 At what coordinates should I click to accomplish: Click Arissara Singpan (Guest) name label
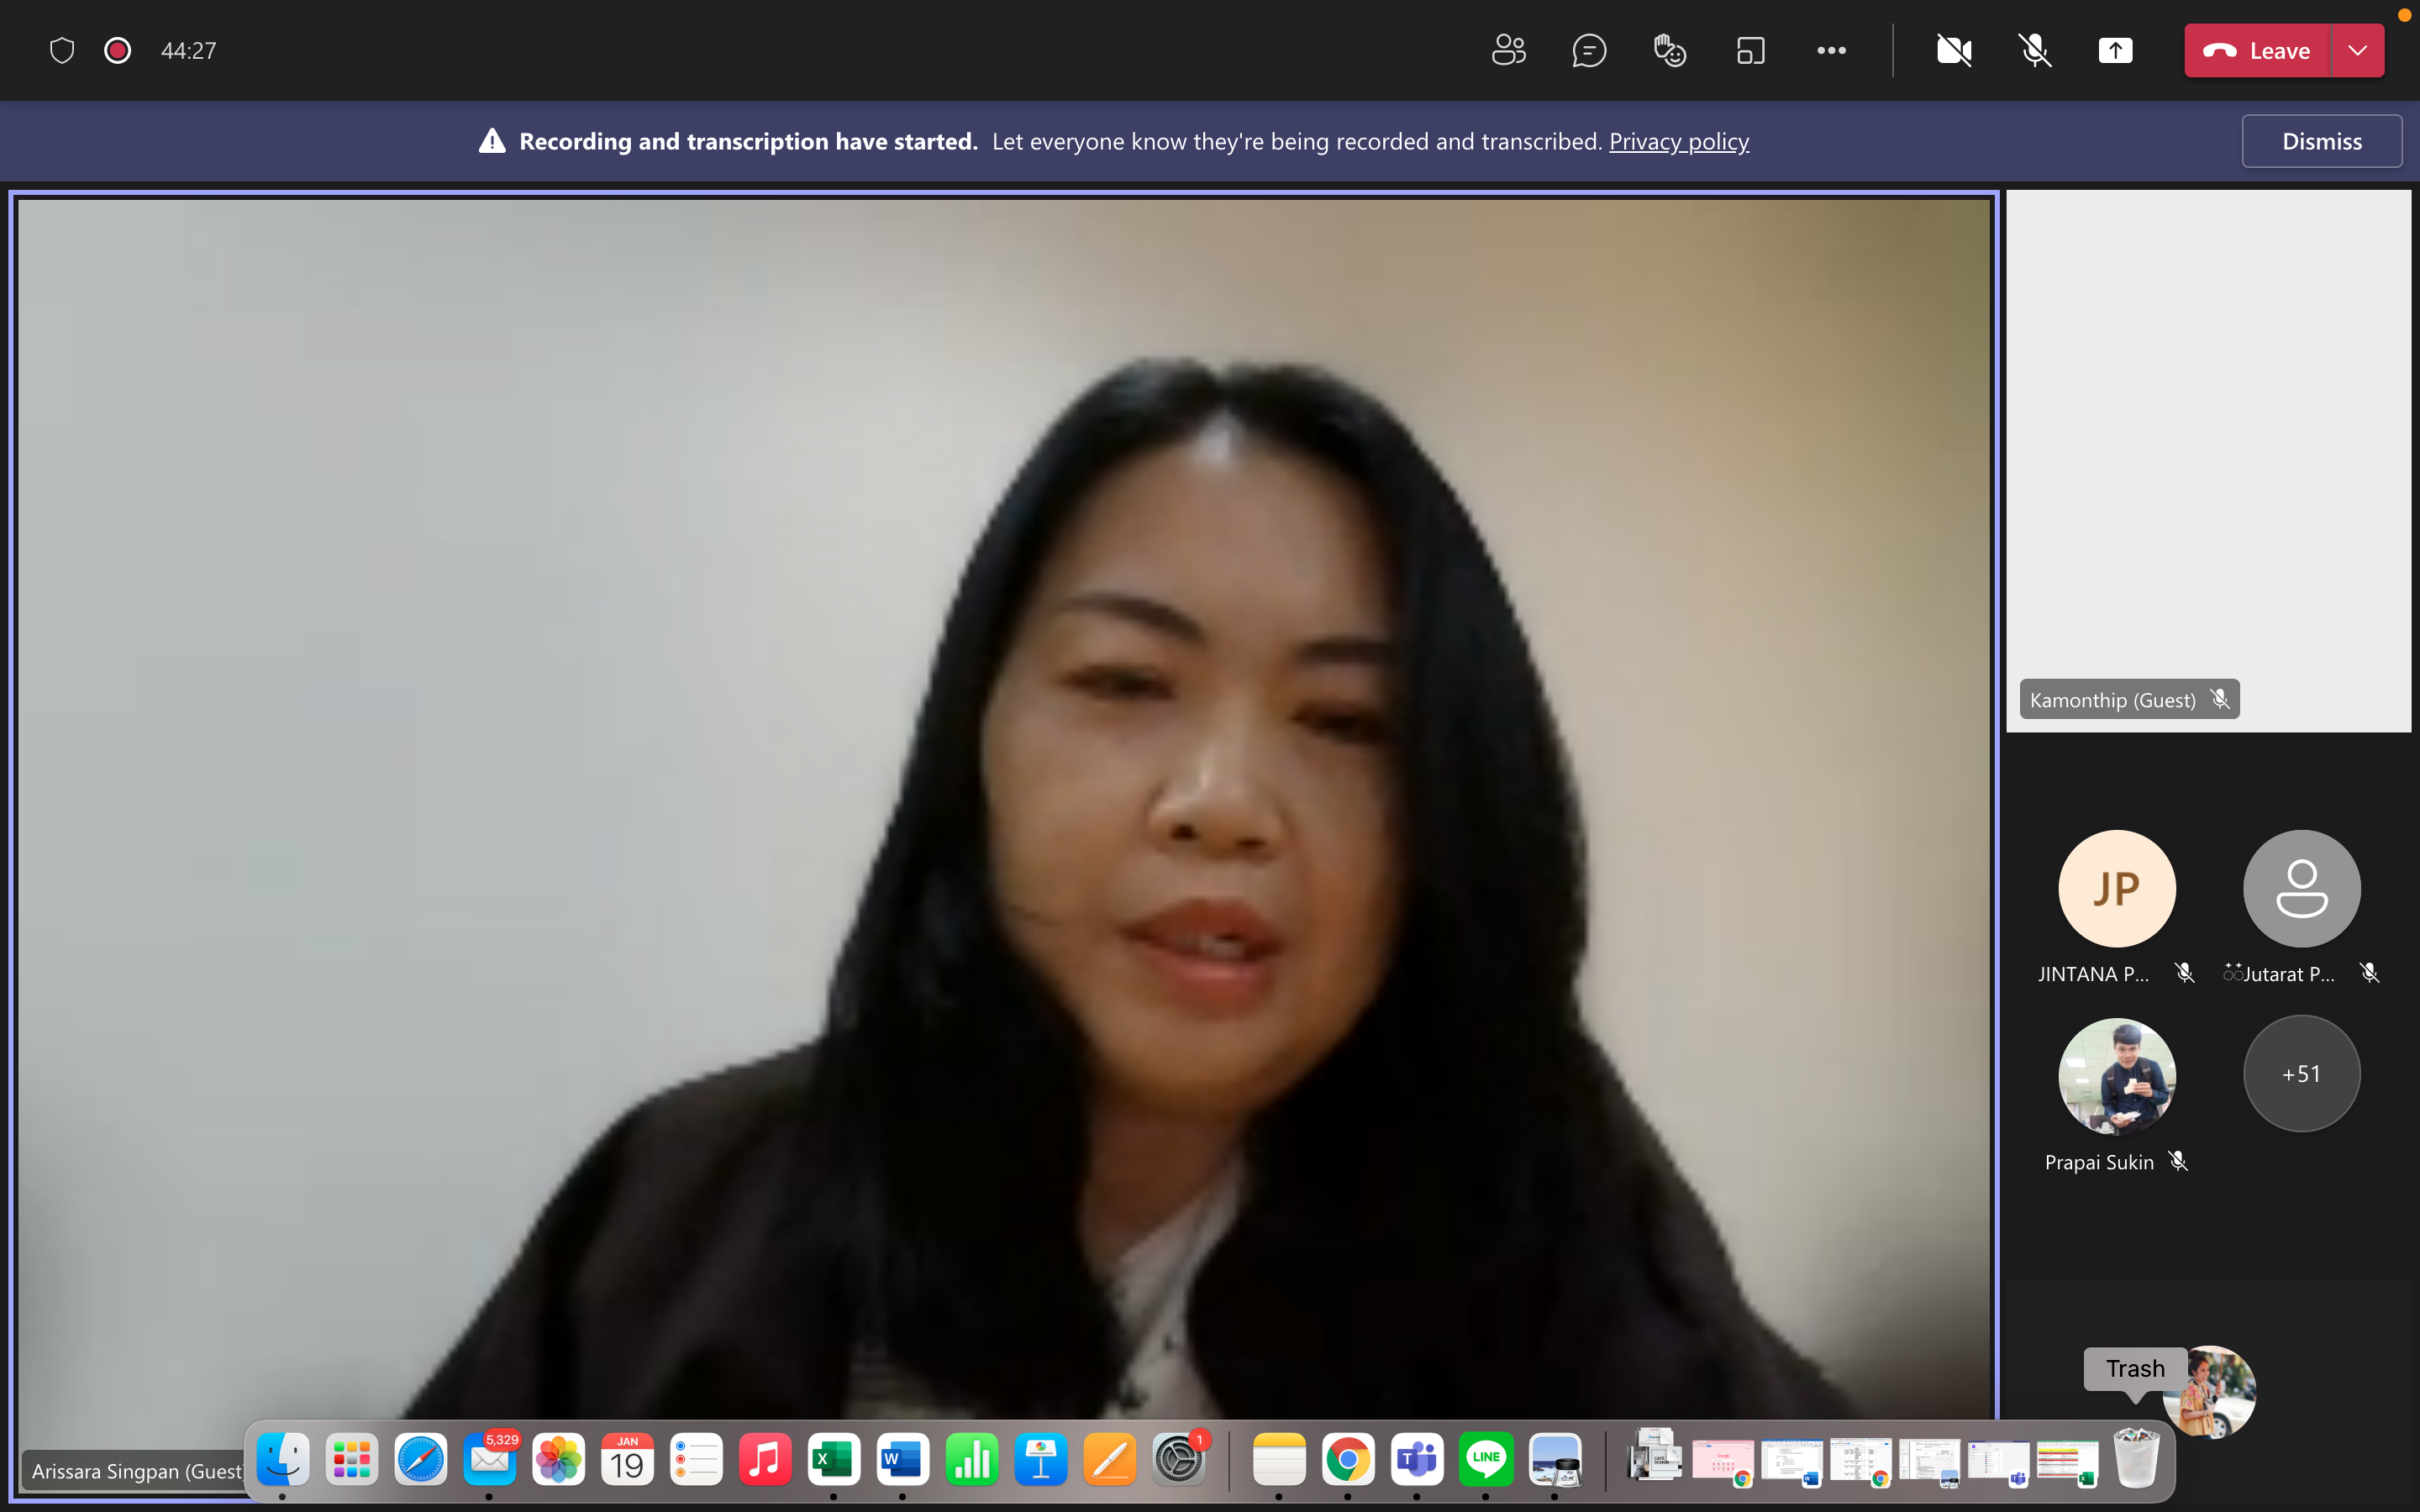pos(137,1471)
